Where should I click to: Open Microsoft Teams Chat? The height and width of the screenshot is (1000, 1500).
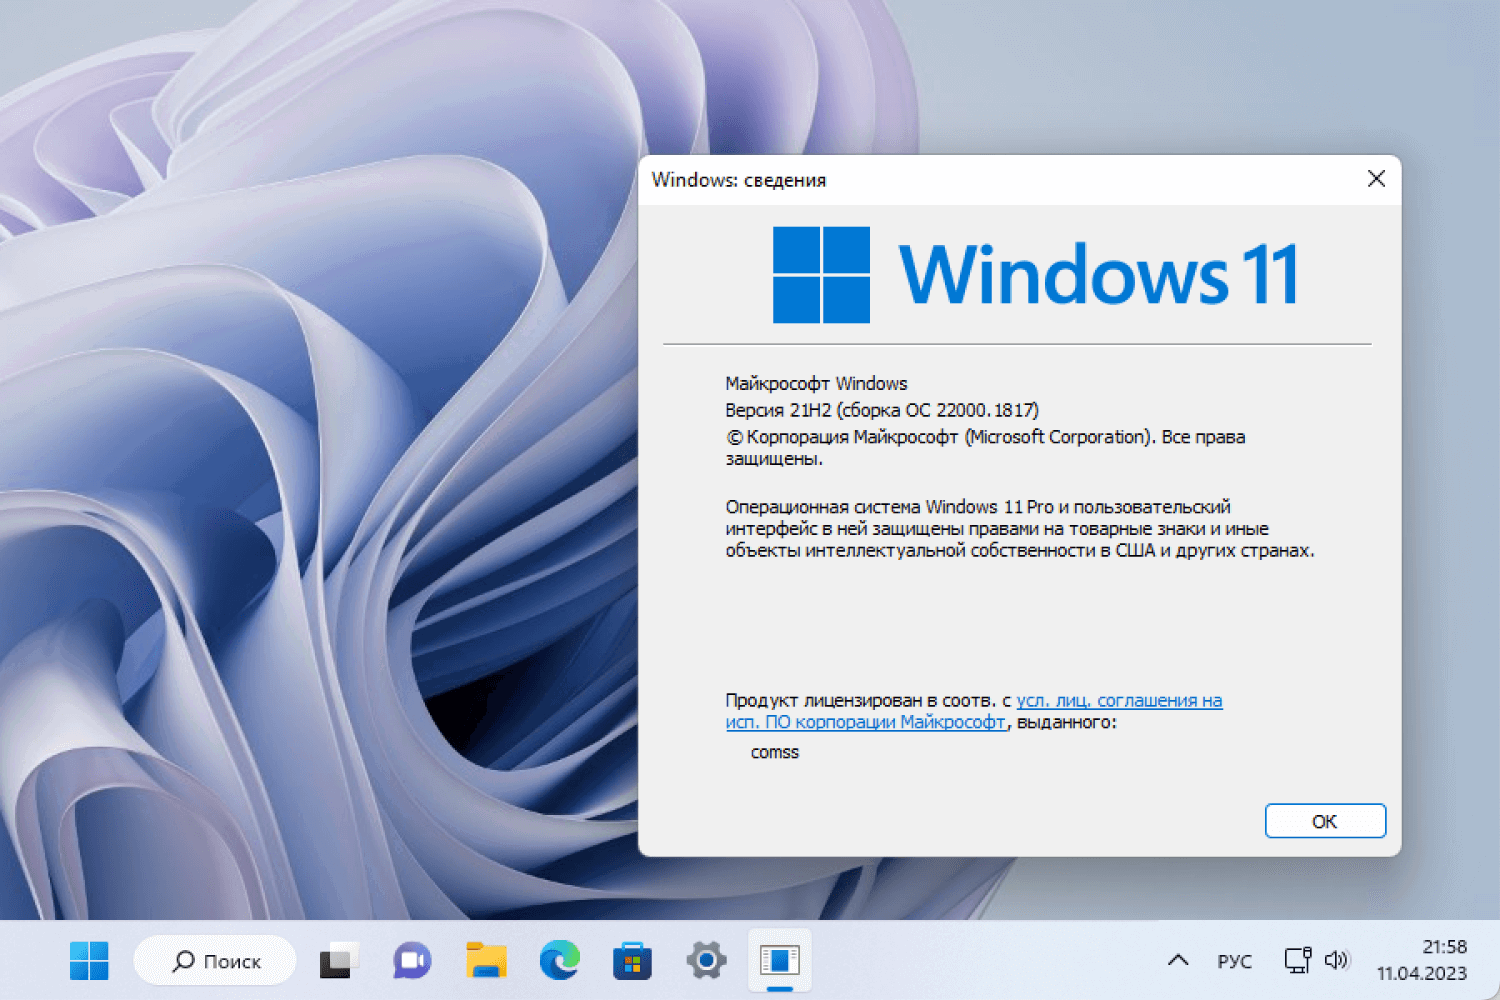[411, 960]
